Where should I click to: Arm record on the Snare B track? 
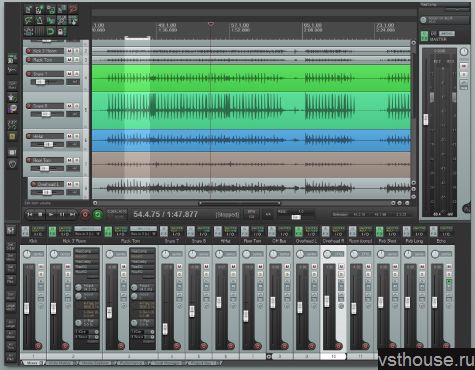tap(29, 106)
